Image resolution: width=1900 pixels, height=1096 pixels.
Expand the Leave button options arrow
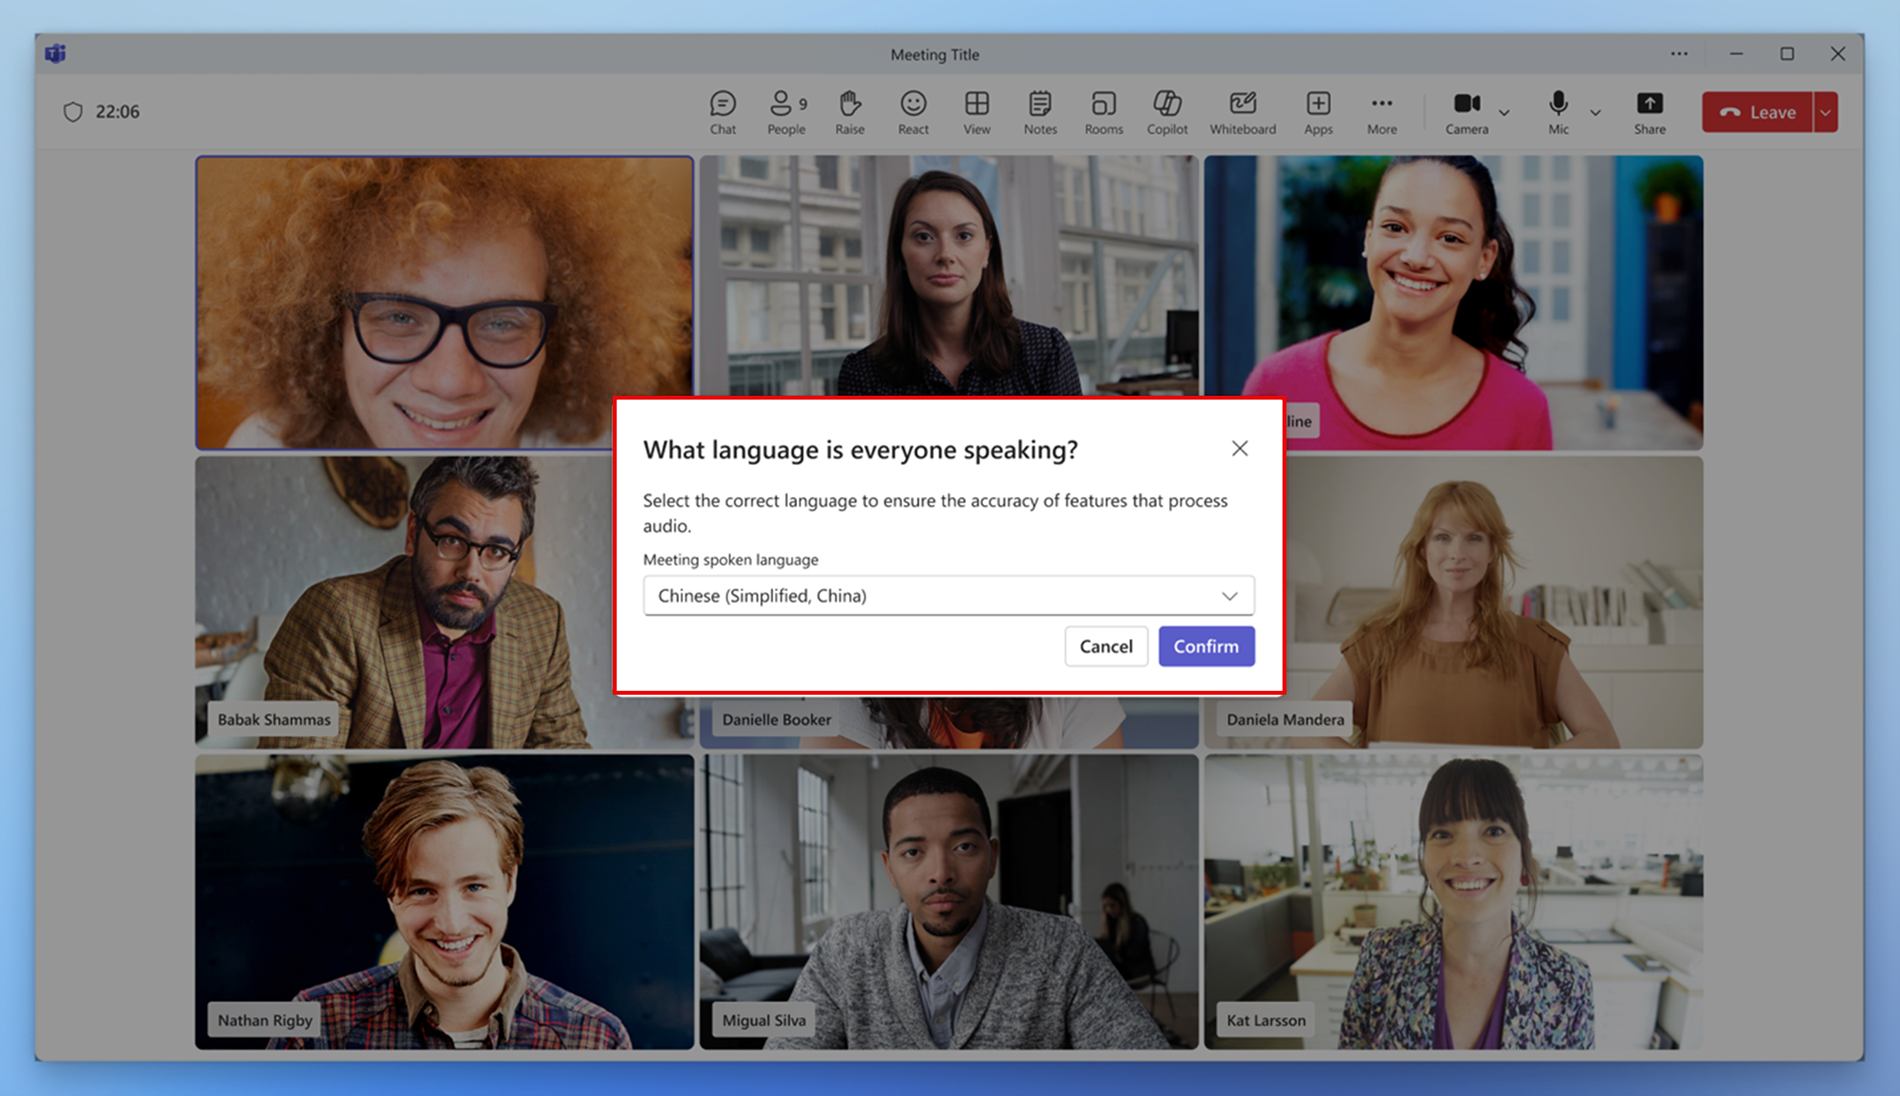(1826, 113)
